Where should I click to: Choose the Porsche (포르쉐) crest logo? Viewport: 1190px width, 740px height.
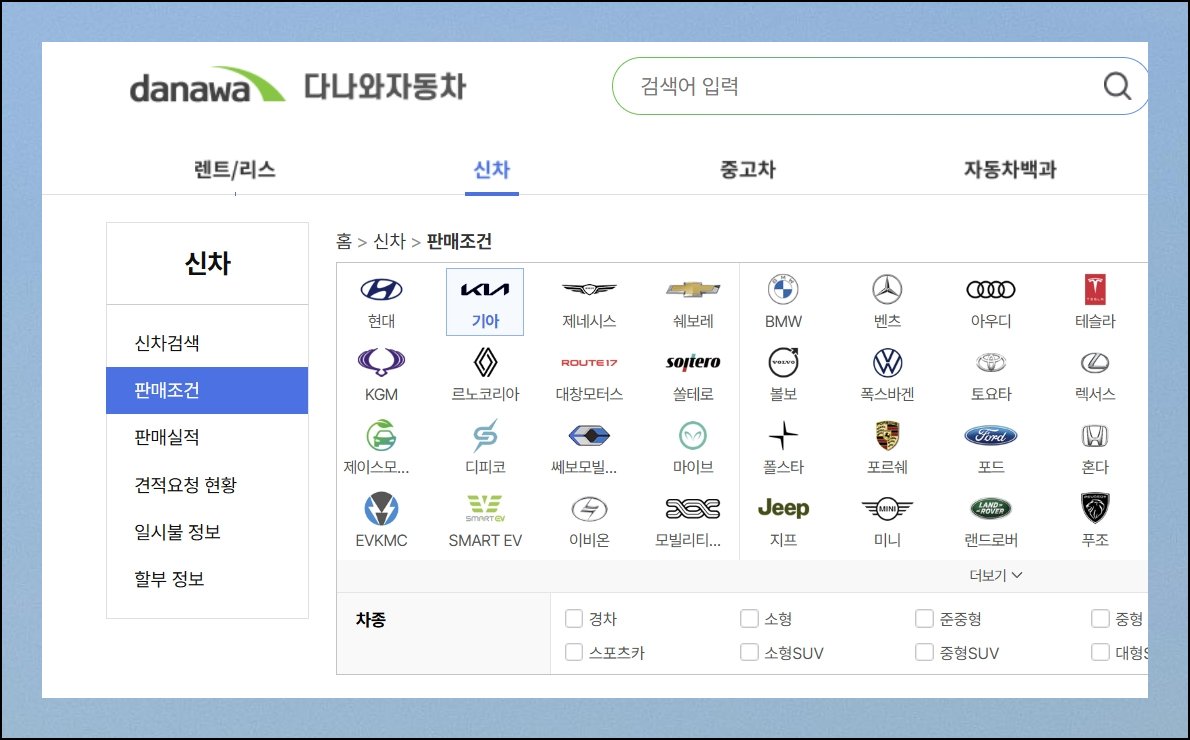[x=887, y=435]
